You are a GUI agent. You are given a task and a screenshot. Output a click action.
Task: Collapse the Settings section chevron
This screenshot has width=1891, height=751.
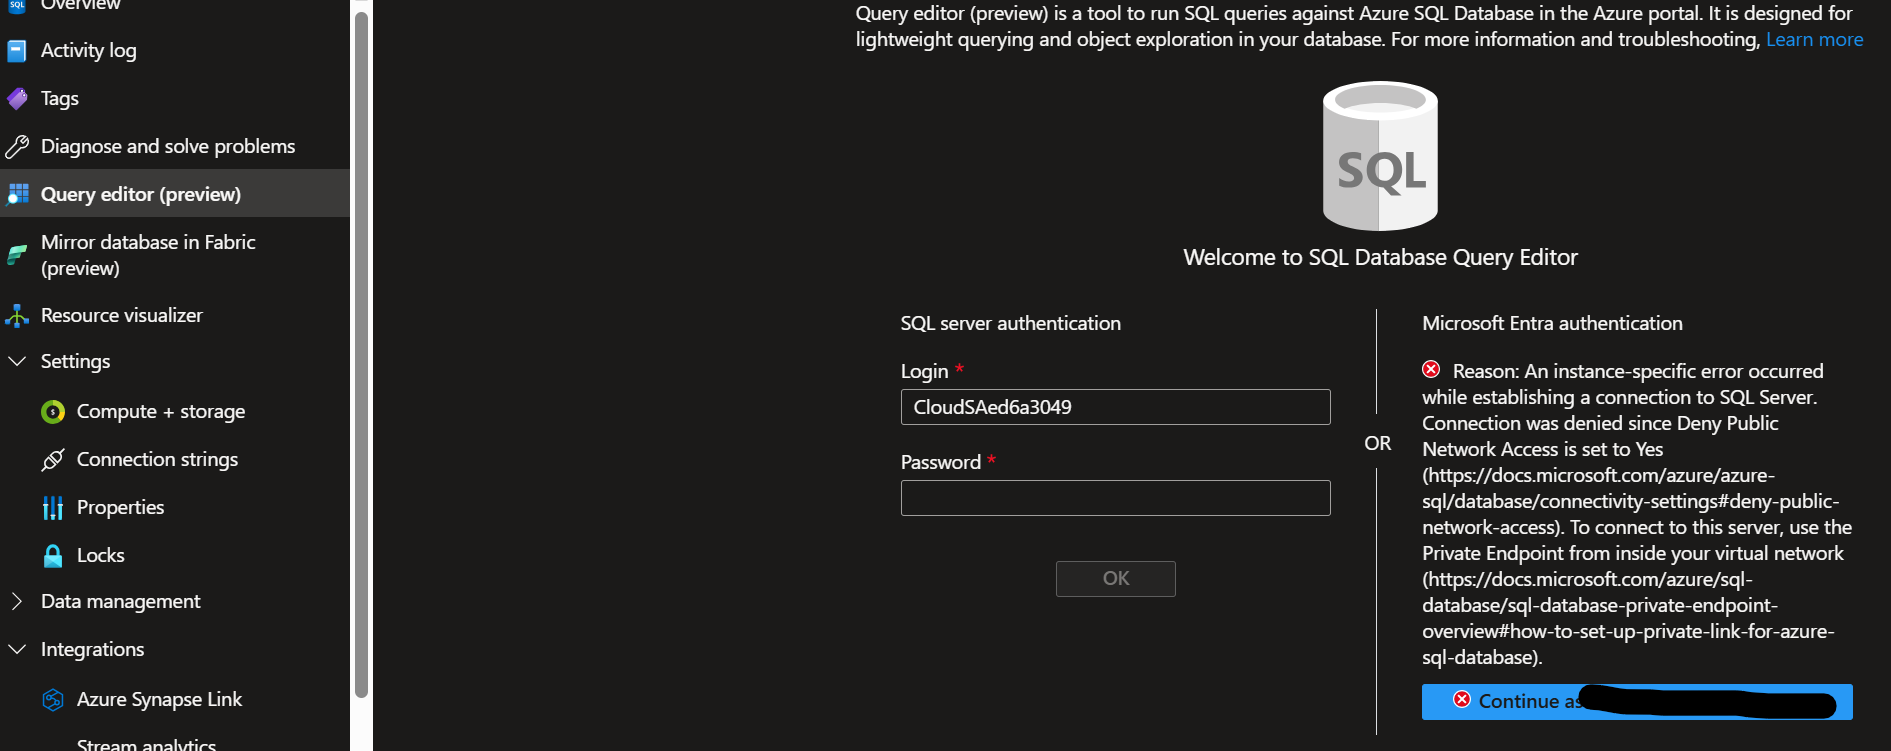point(17,361)
